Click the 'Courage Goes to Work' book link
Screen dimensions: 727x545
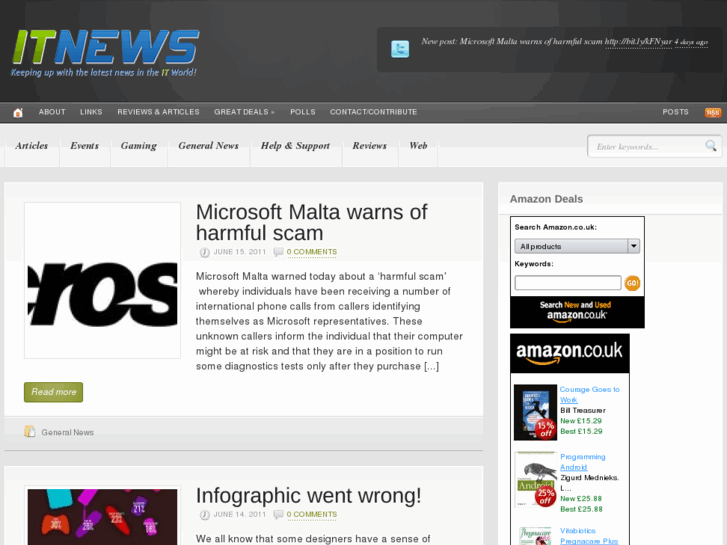pyautogui.click(x=589, y=395)
